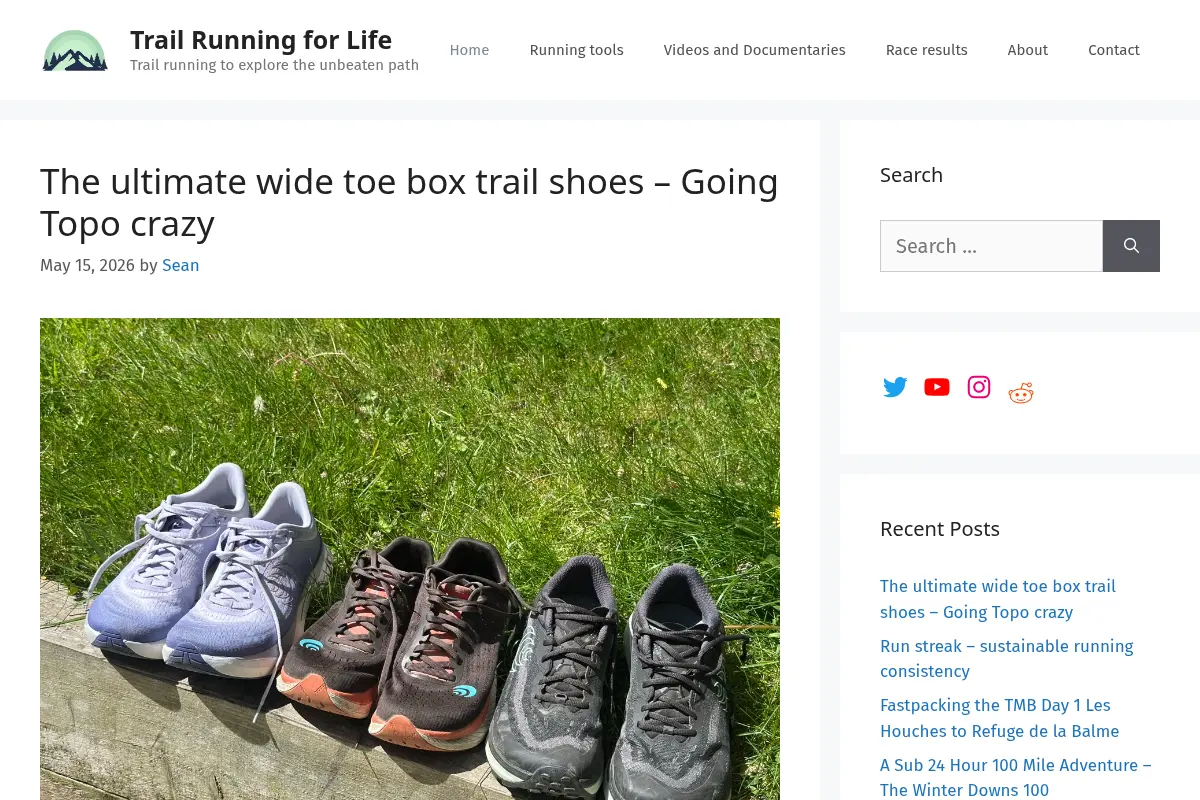Screen dimensions: 1200x800
Task: Open recent post A Sub 24 Hour 100 Mile Adventure
Action: [1016, 777]
